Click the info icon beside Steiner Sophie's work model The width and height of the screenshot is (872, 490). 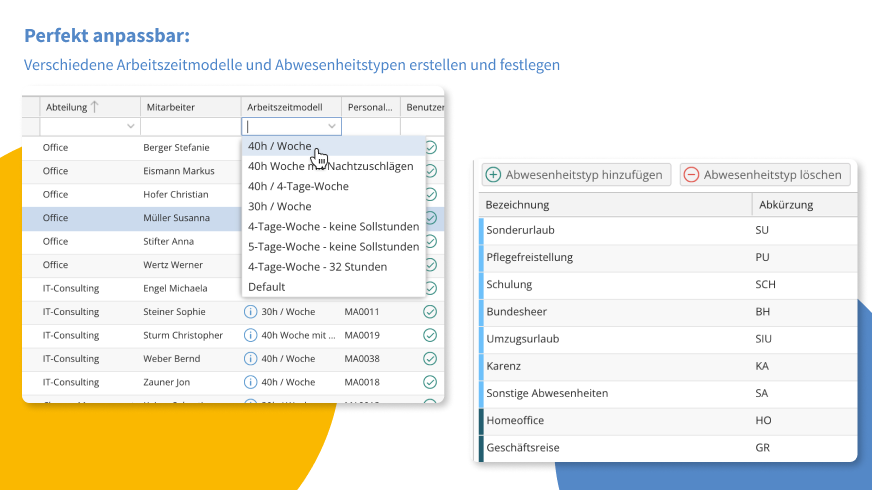251,312
